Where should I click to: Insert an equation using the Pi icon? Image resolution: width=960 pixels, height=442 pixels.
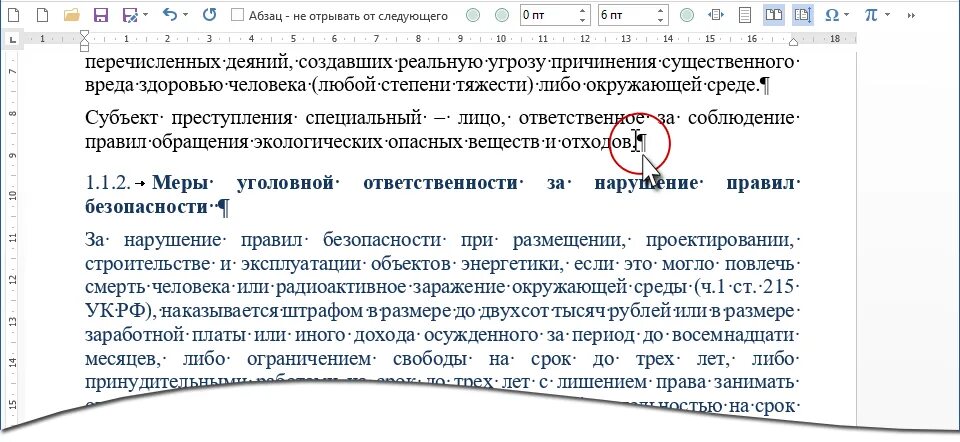(871, 15)
